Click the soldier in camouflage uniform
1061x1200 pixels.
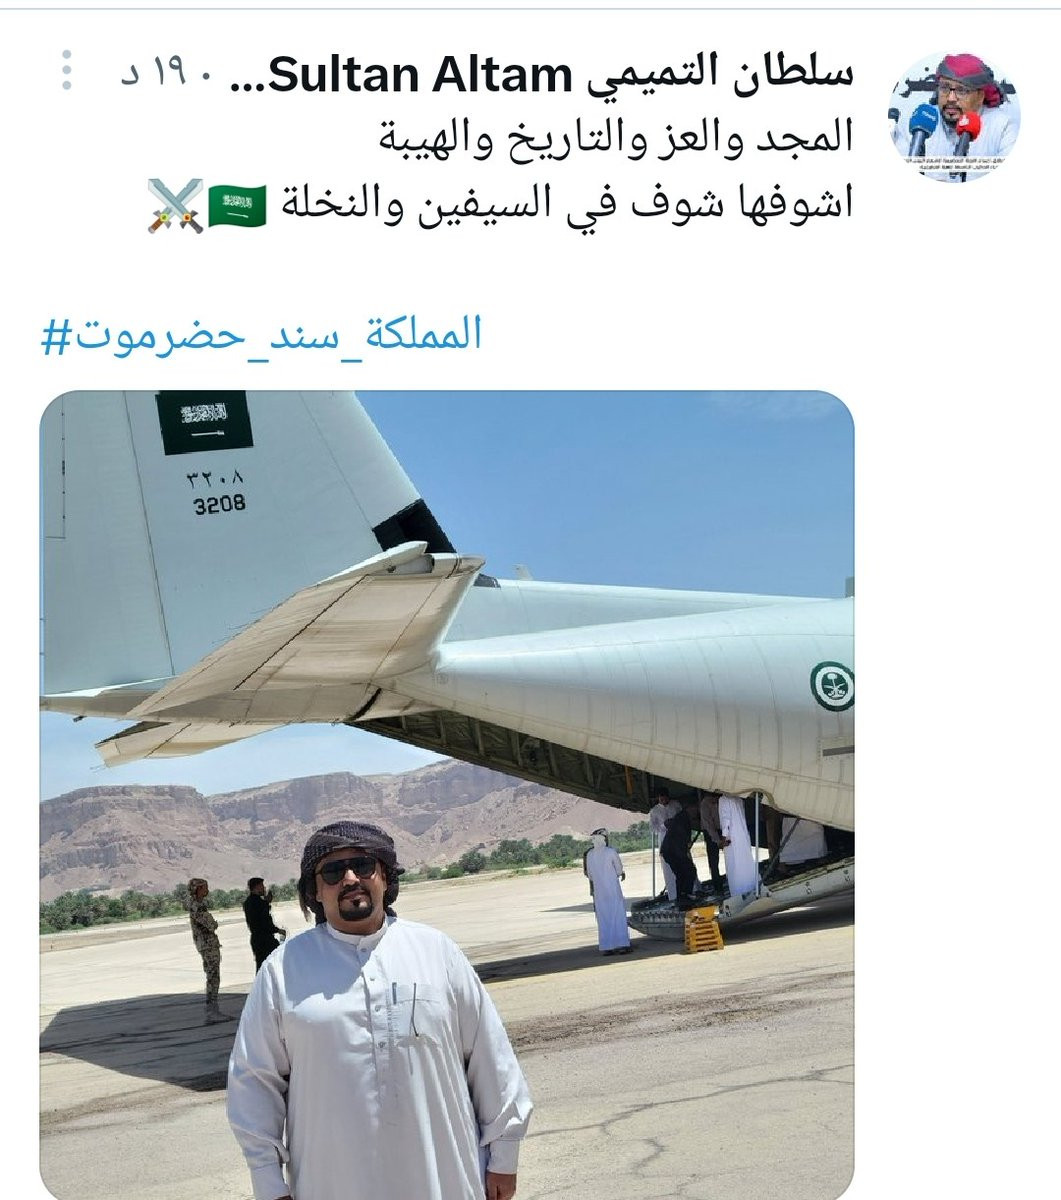tap(204, 949)
